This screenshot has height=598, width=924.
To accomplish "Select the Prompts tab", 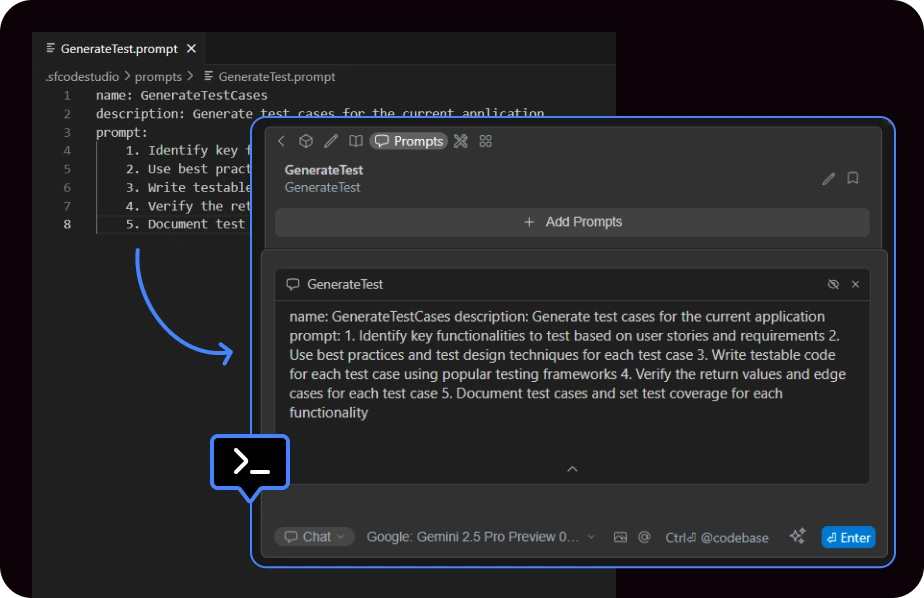I will tap(409, 141).
